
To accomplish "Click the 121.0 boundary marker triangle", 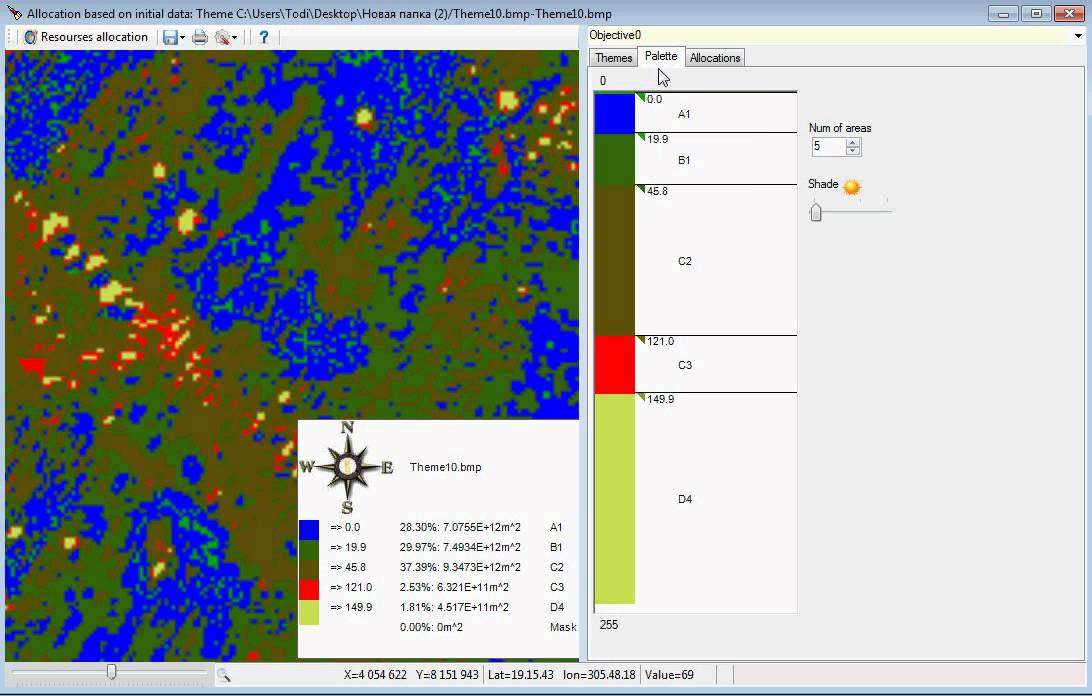I will [x=641, y=340].
